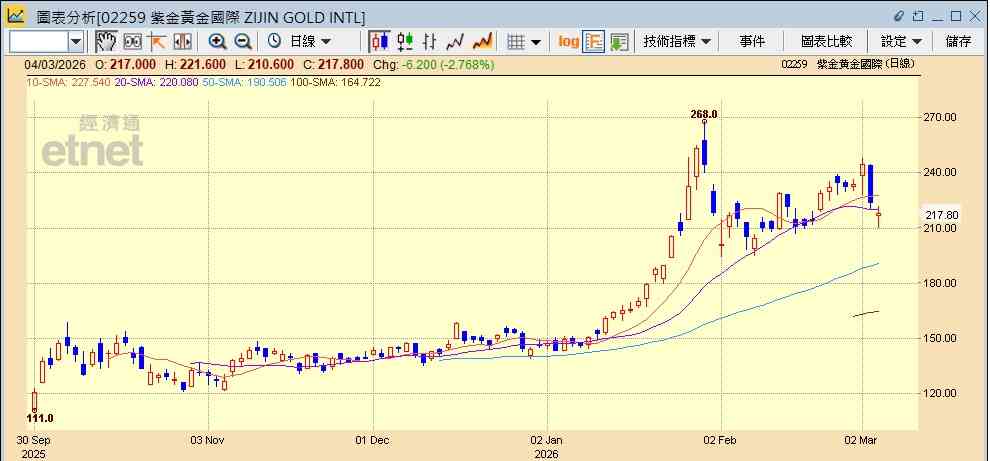Open the 技術指標 dropdown menu
The image size is (990, 461).
coord(677,42)
